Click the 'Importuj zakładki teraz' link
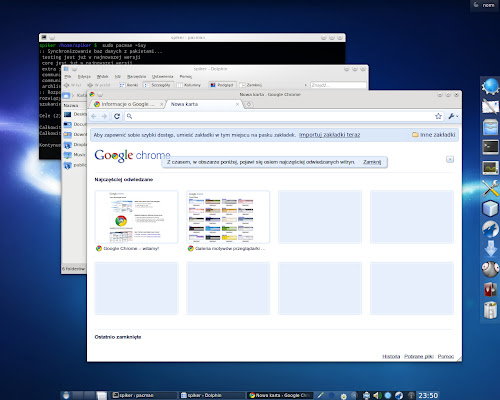 (x=329, y=135)
